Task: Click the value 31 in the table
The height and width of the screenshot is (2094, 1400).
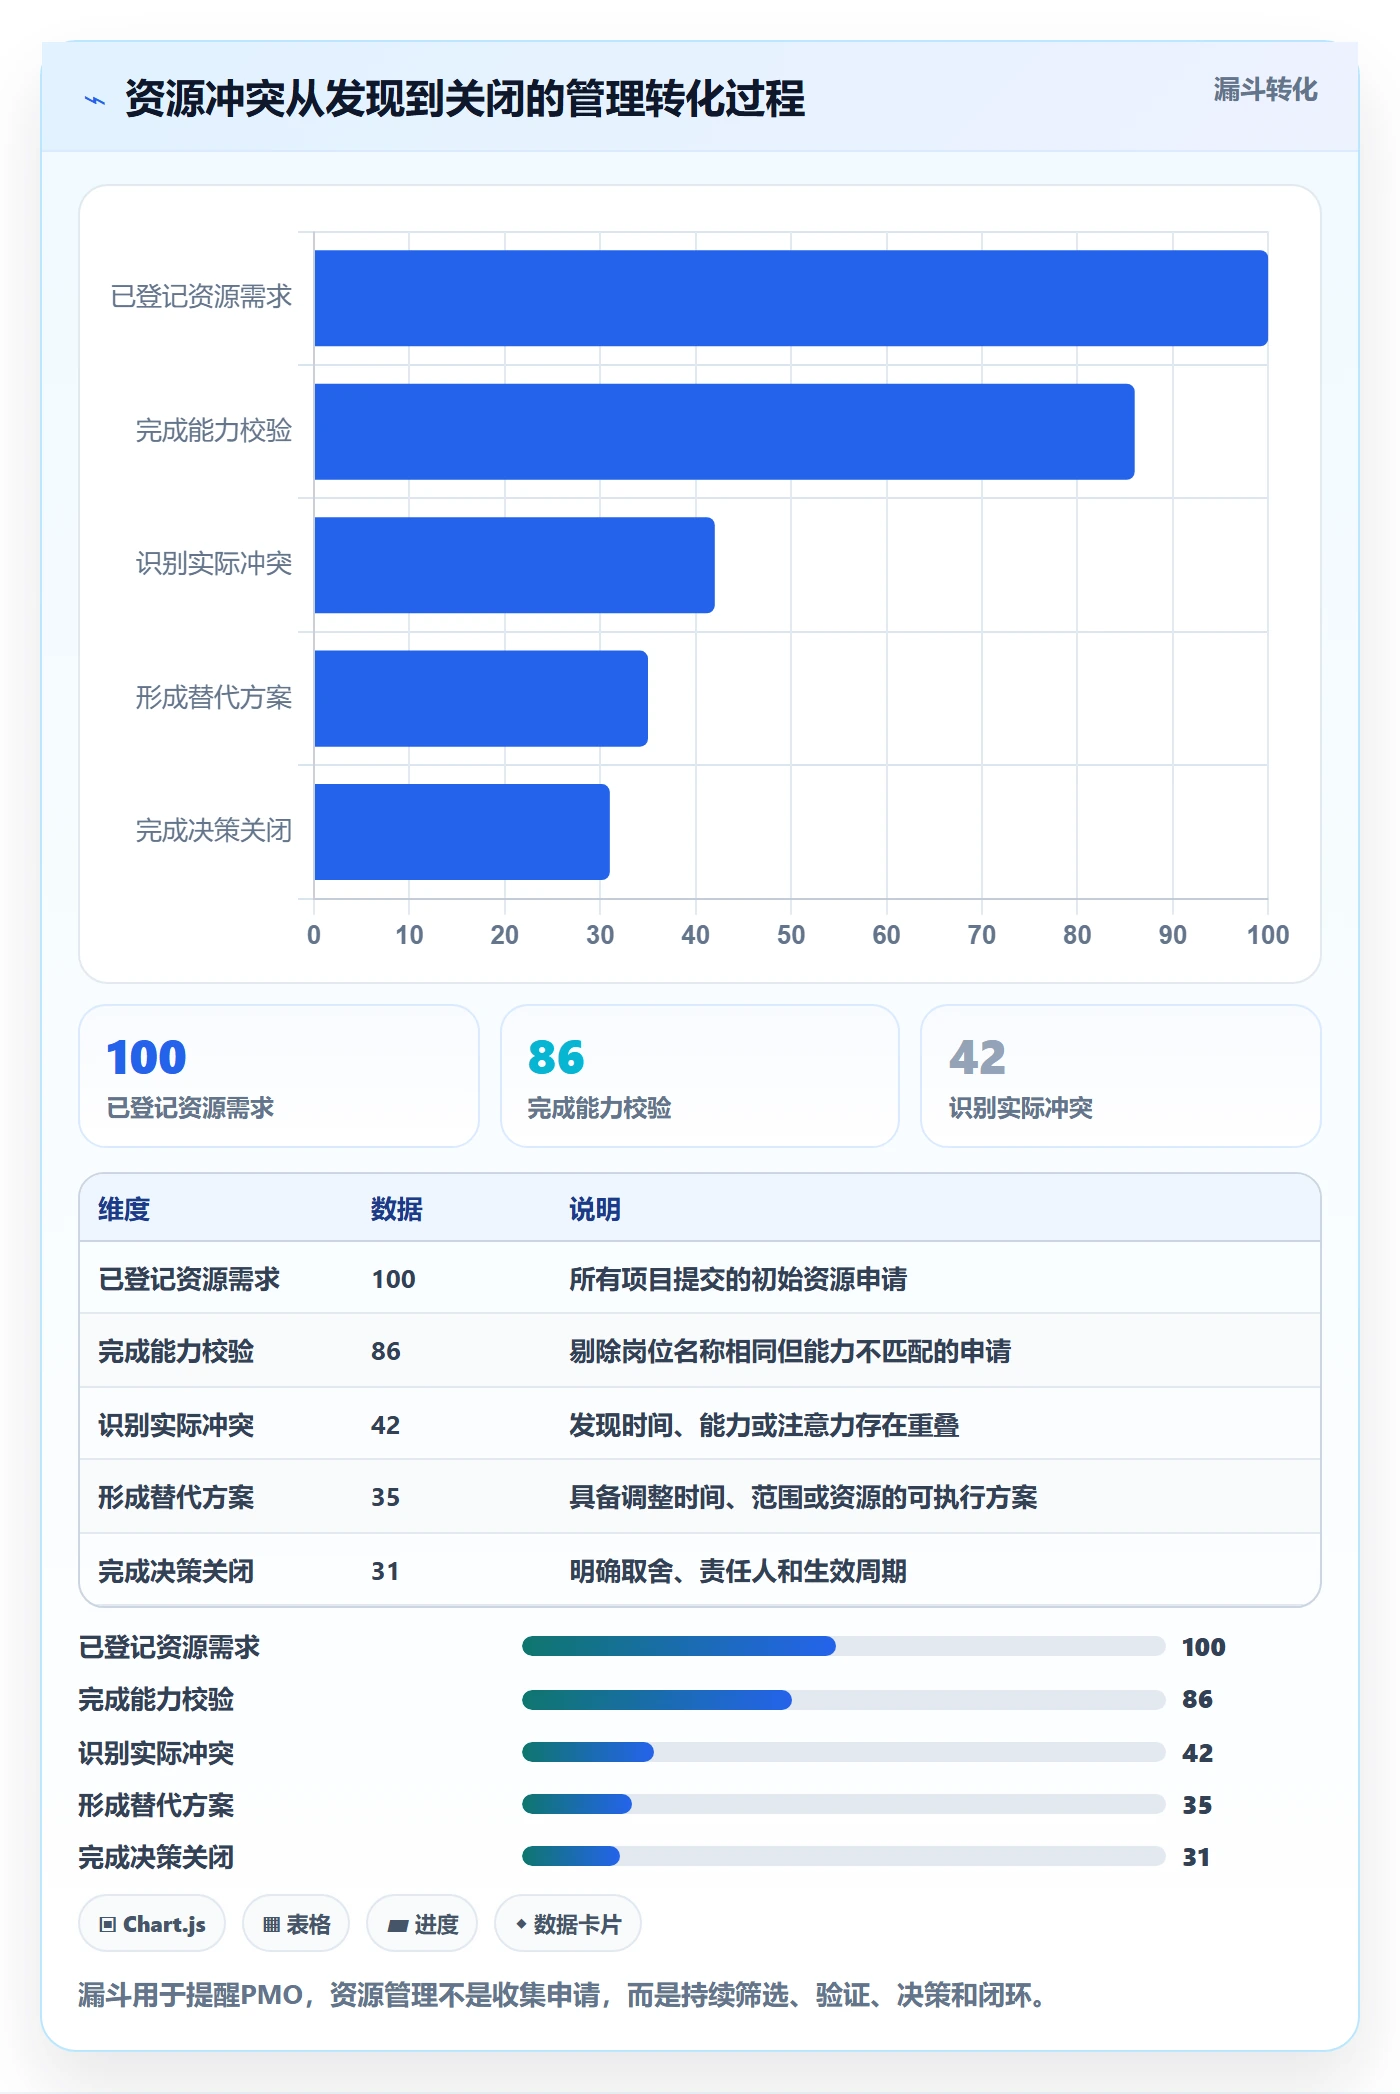Action: tap(385, 1571)
